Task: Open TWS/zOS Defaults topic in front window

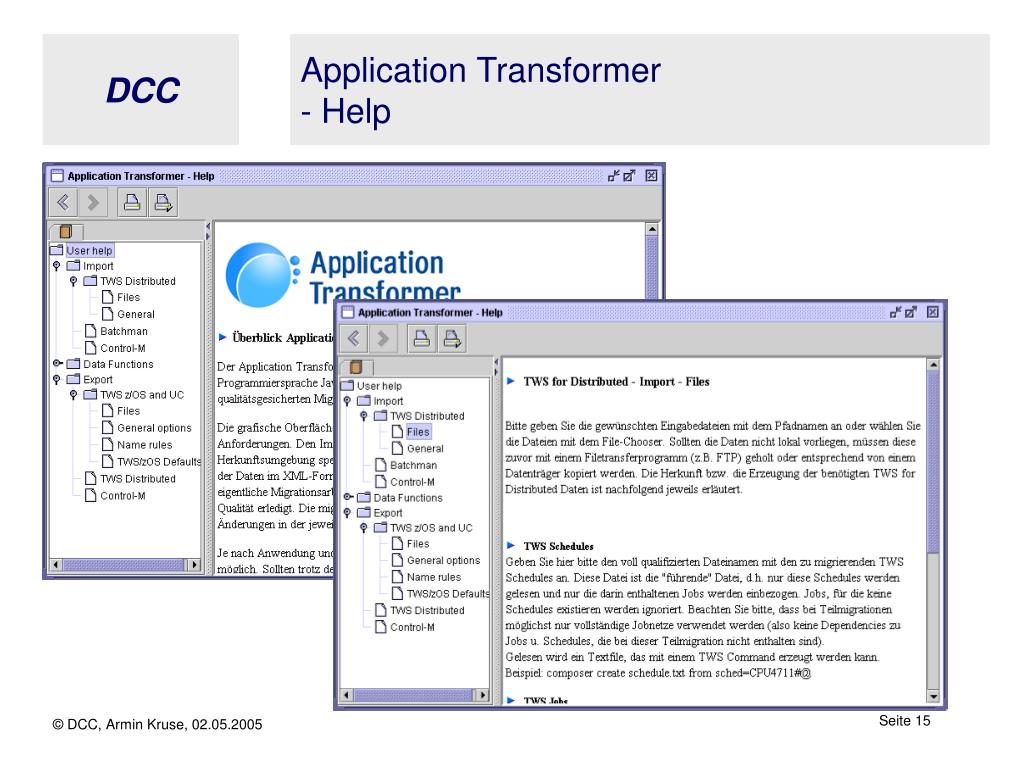Action: tap(447, 594)
